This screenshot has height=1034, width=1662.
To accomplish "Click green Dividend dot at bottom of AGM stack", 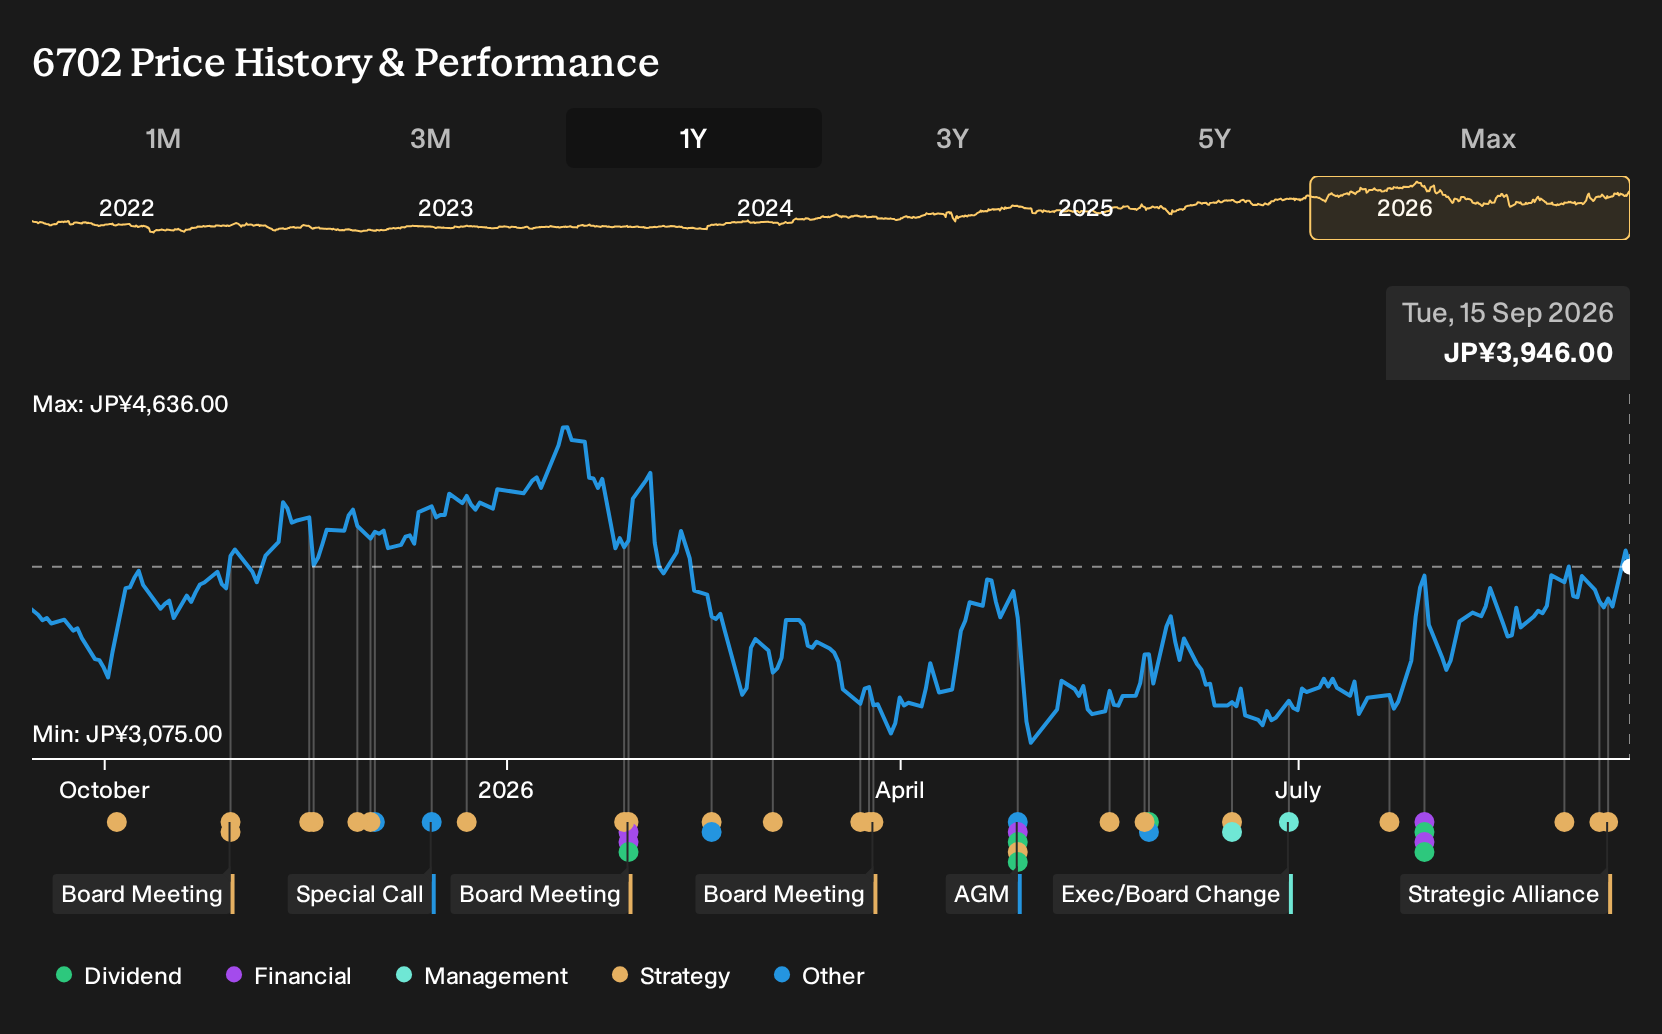I will (1017, 861).
